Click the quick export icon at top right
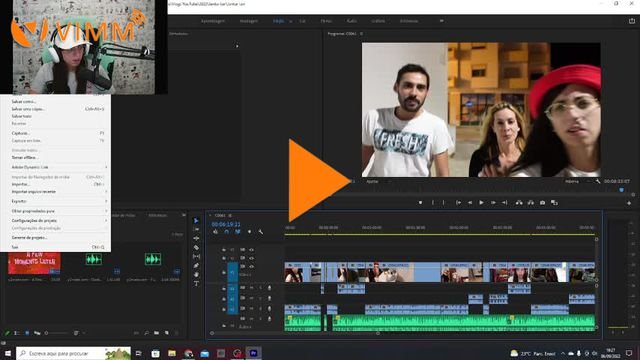Screen dimensions: 640x360 coord(632,21)
